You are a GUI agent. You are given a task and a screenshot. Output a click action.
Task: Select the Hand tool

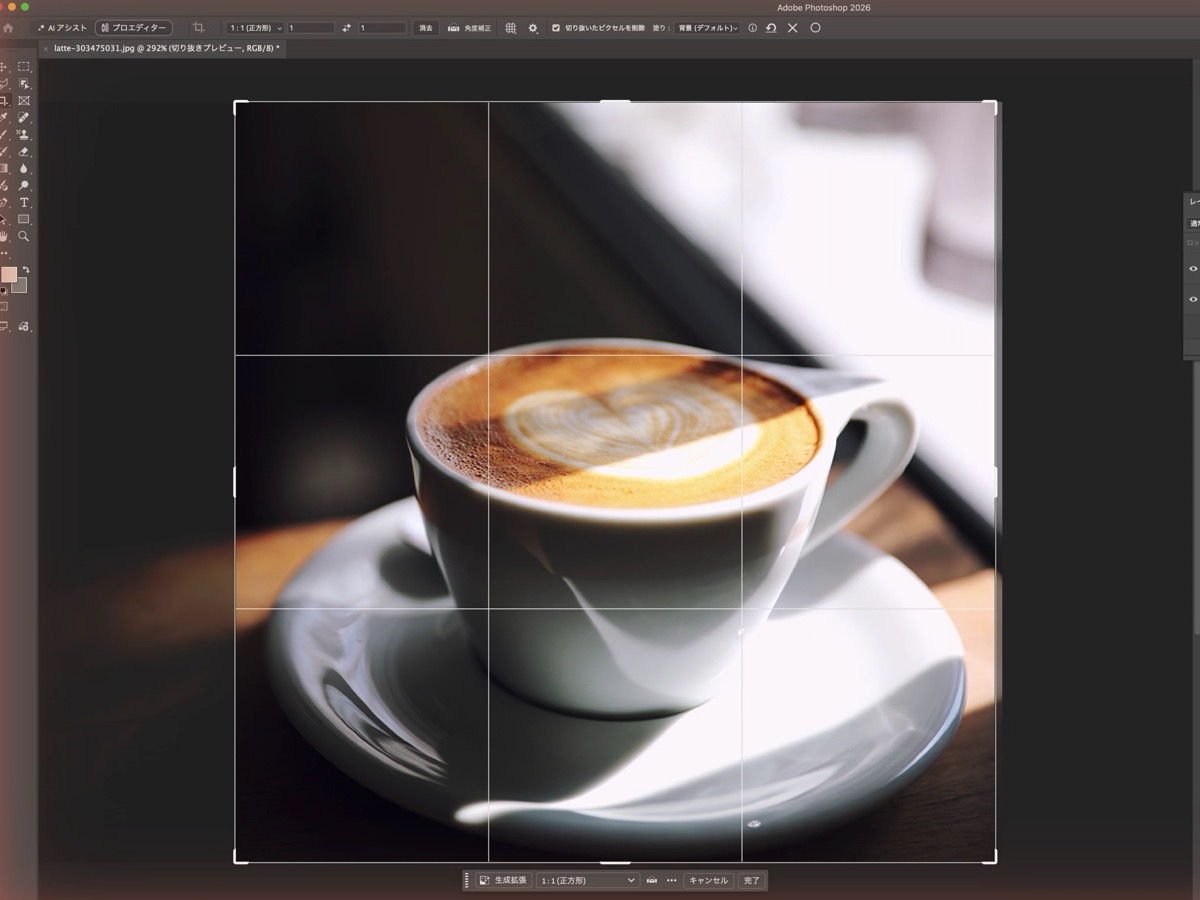pyautogui.click(x=4, y=236)
